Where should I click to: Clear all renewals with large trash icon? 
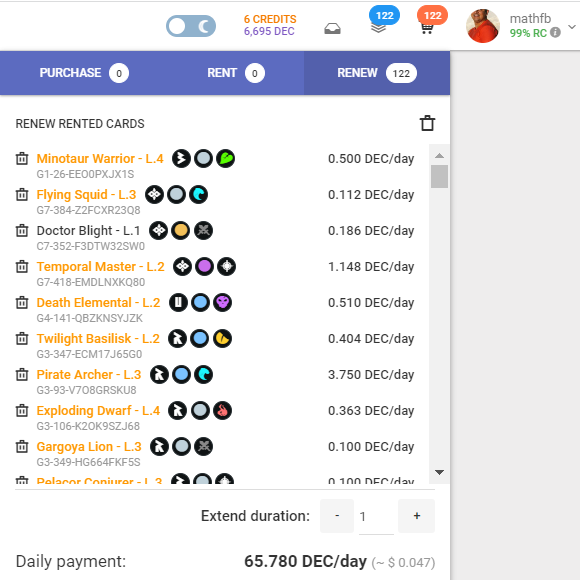point(427,124)
